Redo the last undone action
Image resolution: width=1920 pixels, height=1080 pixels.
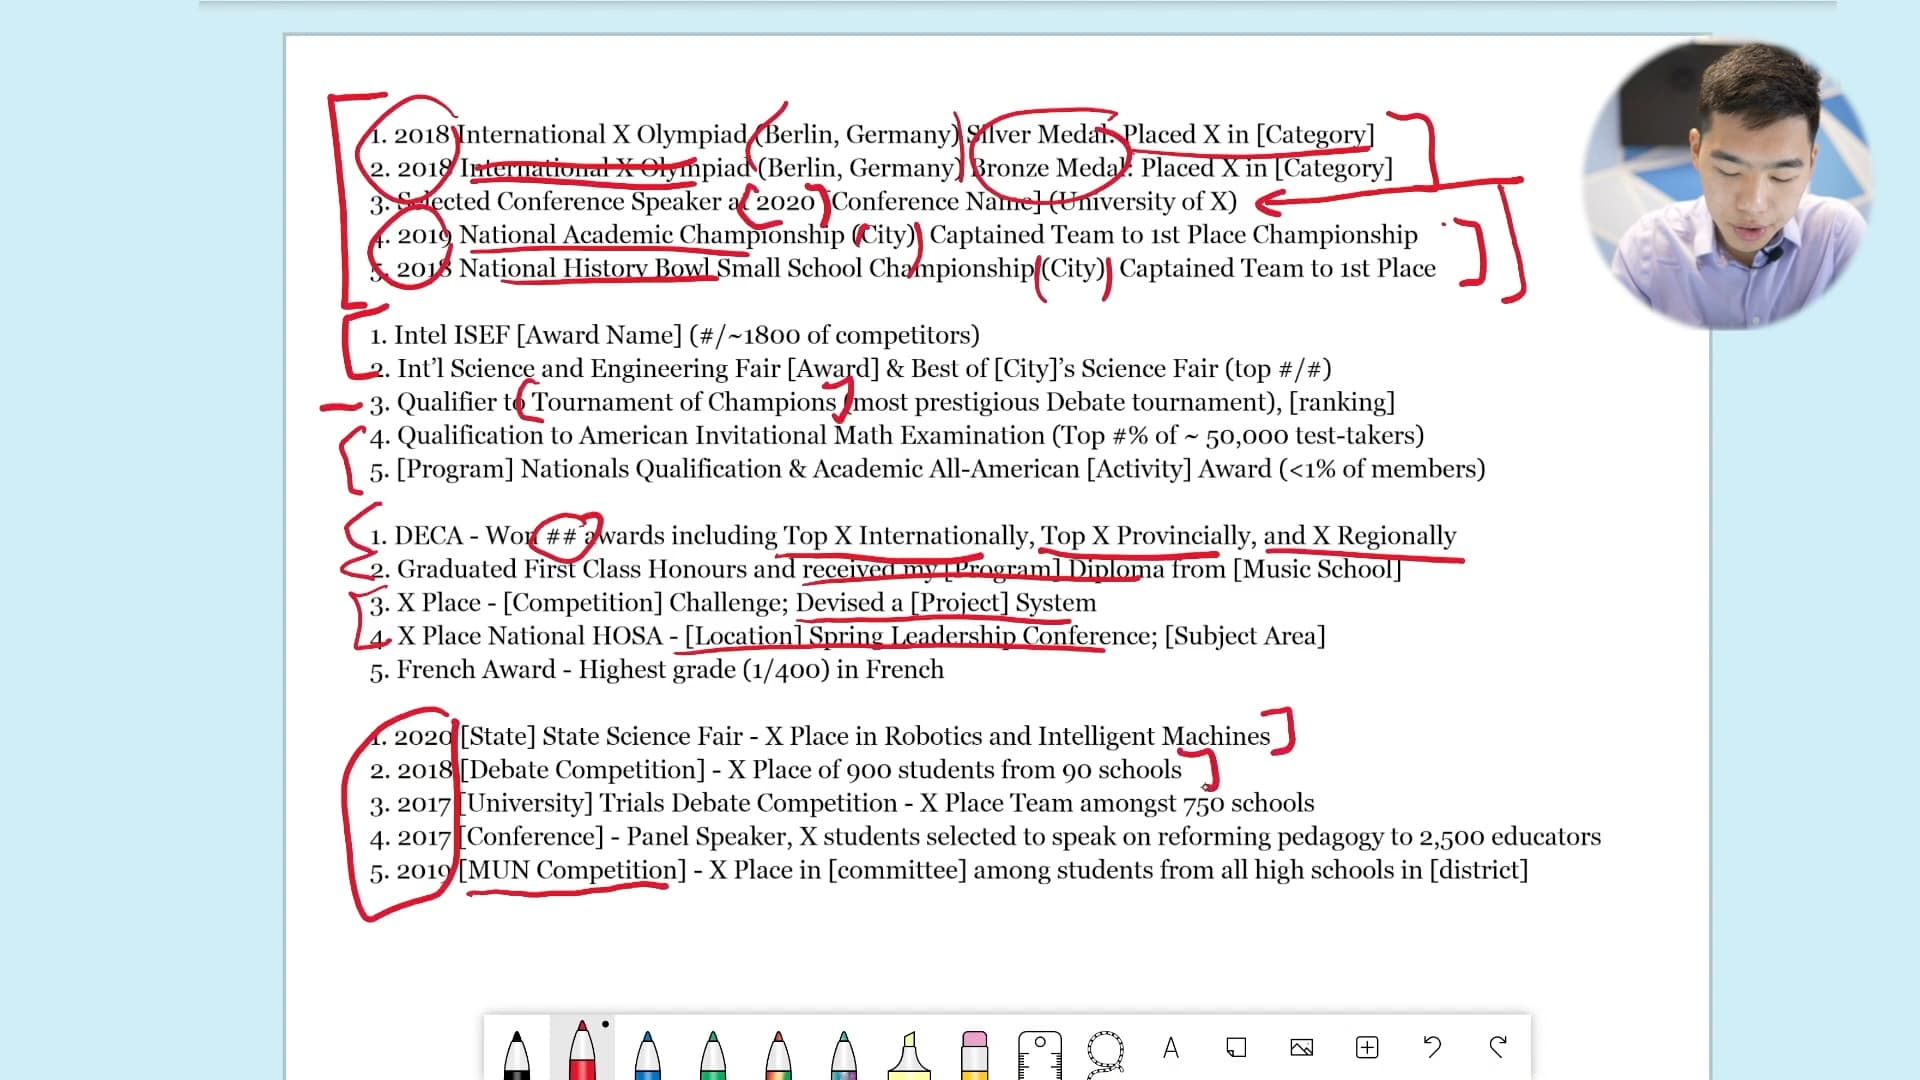pyautogui.click(x=1497, y=1048)
